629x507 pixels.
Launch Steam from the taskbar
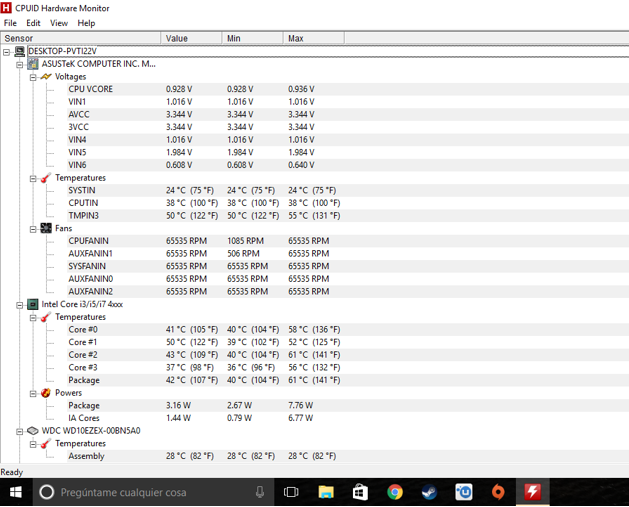pos(429,492)
